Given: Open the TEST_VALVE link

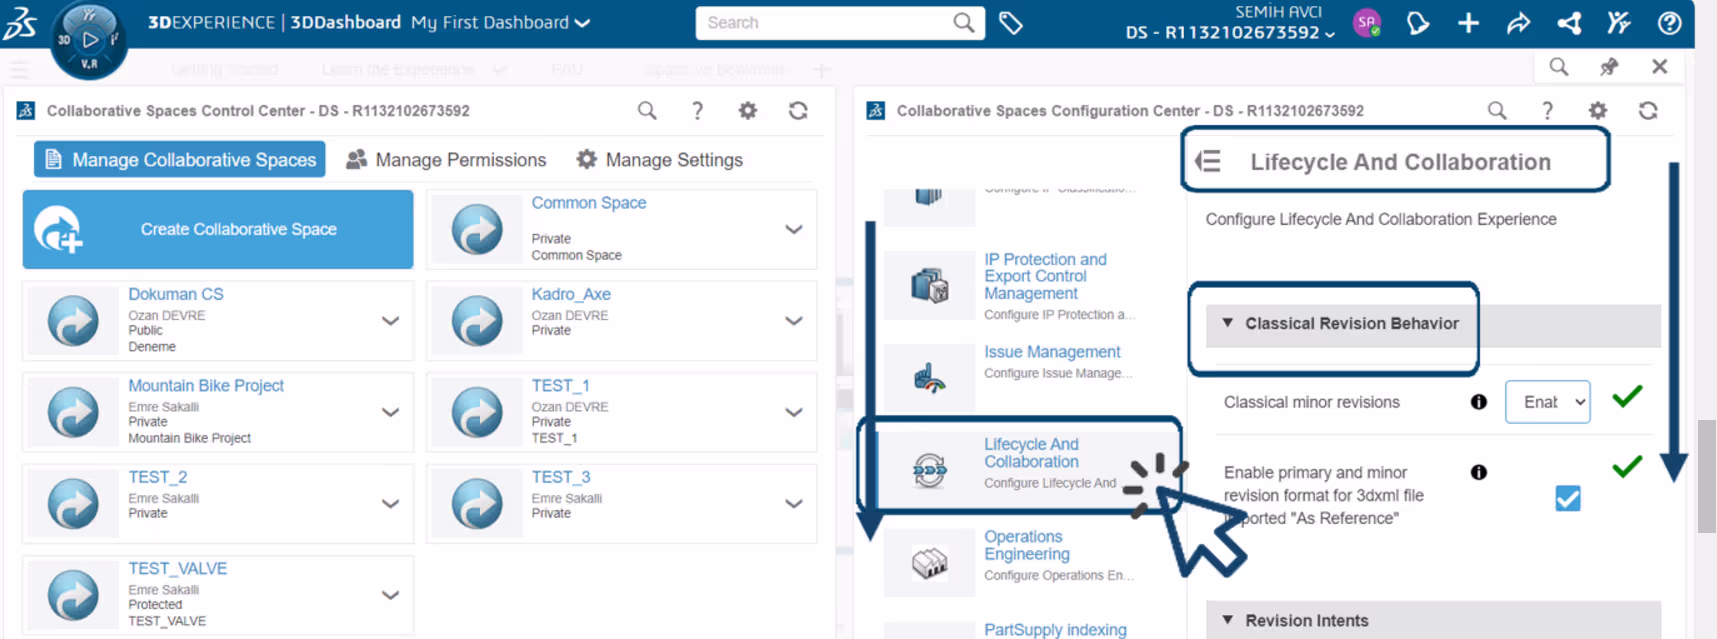Looking at the screenshot, I should point(178,568).
